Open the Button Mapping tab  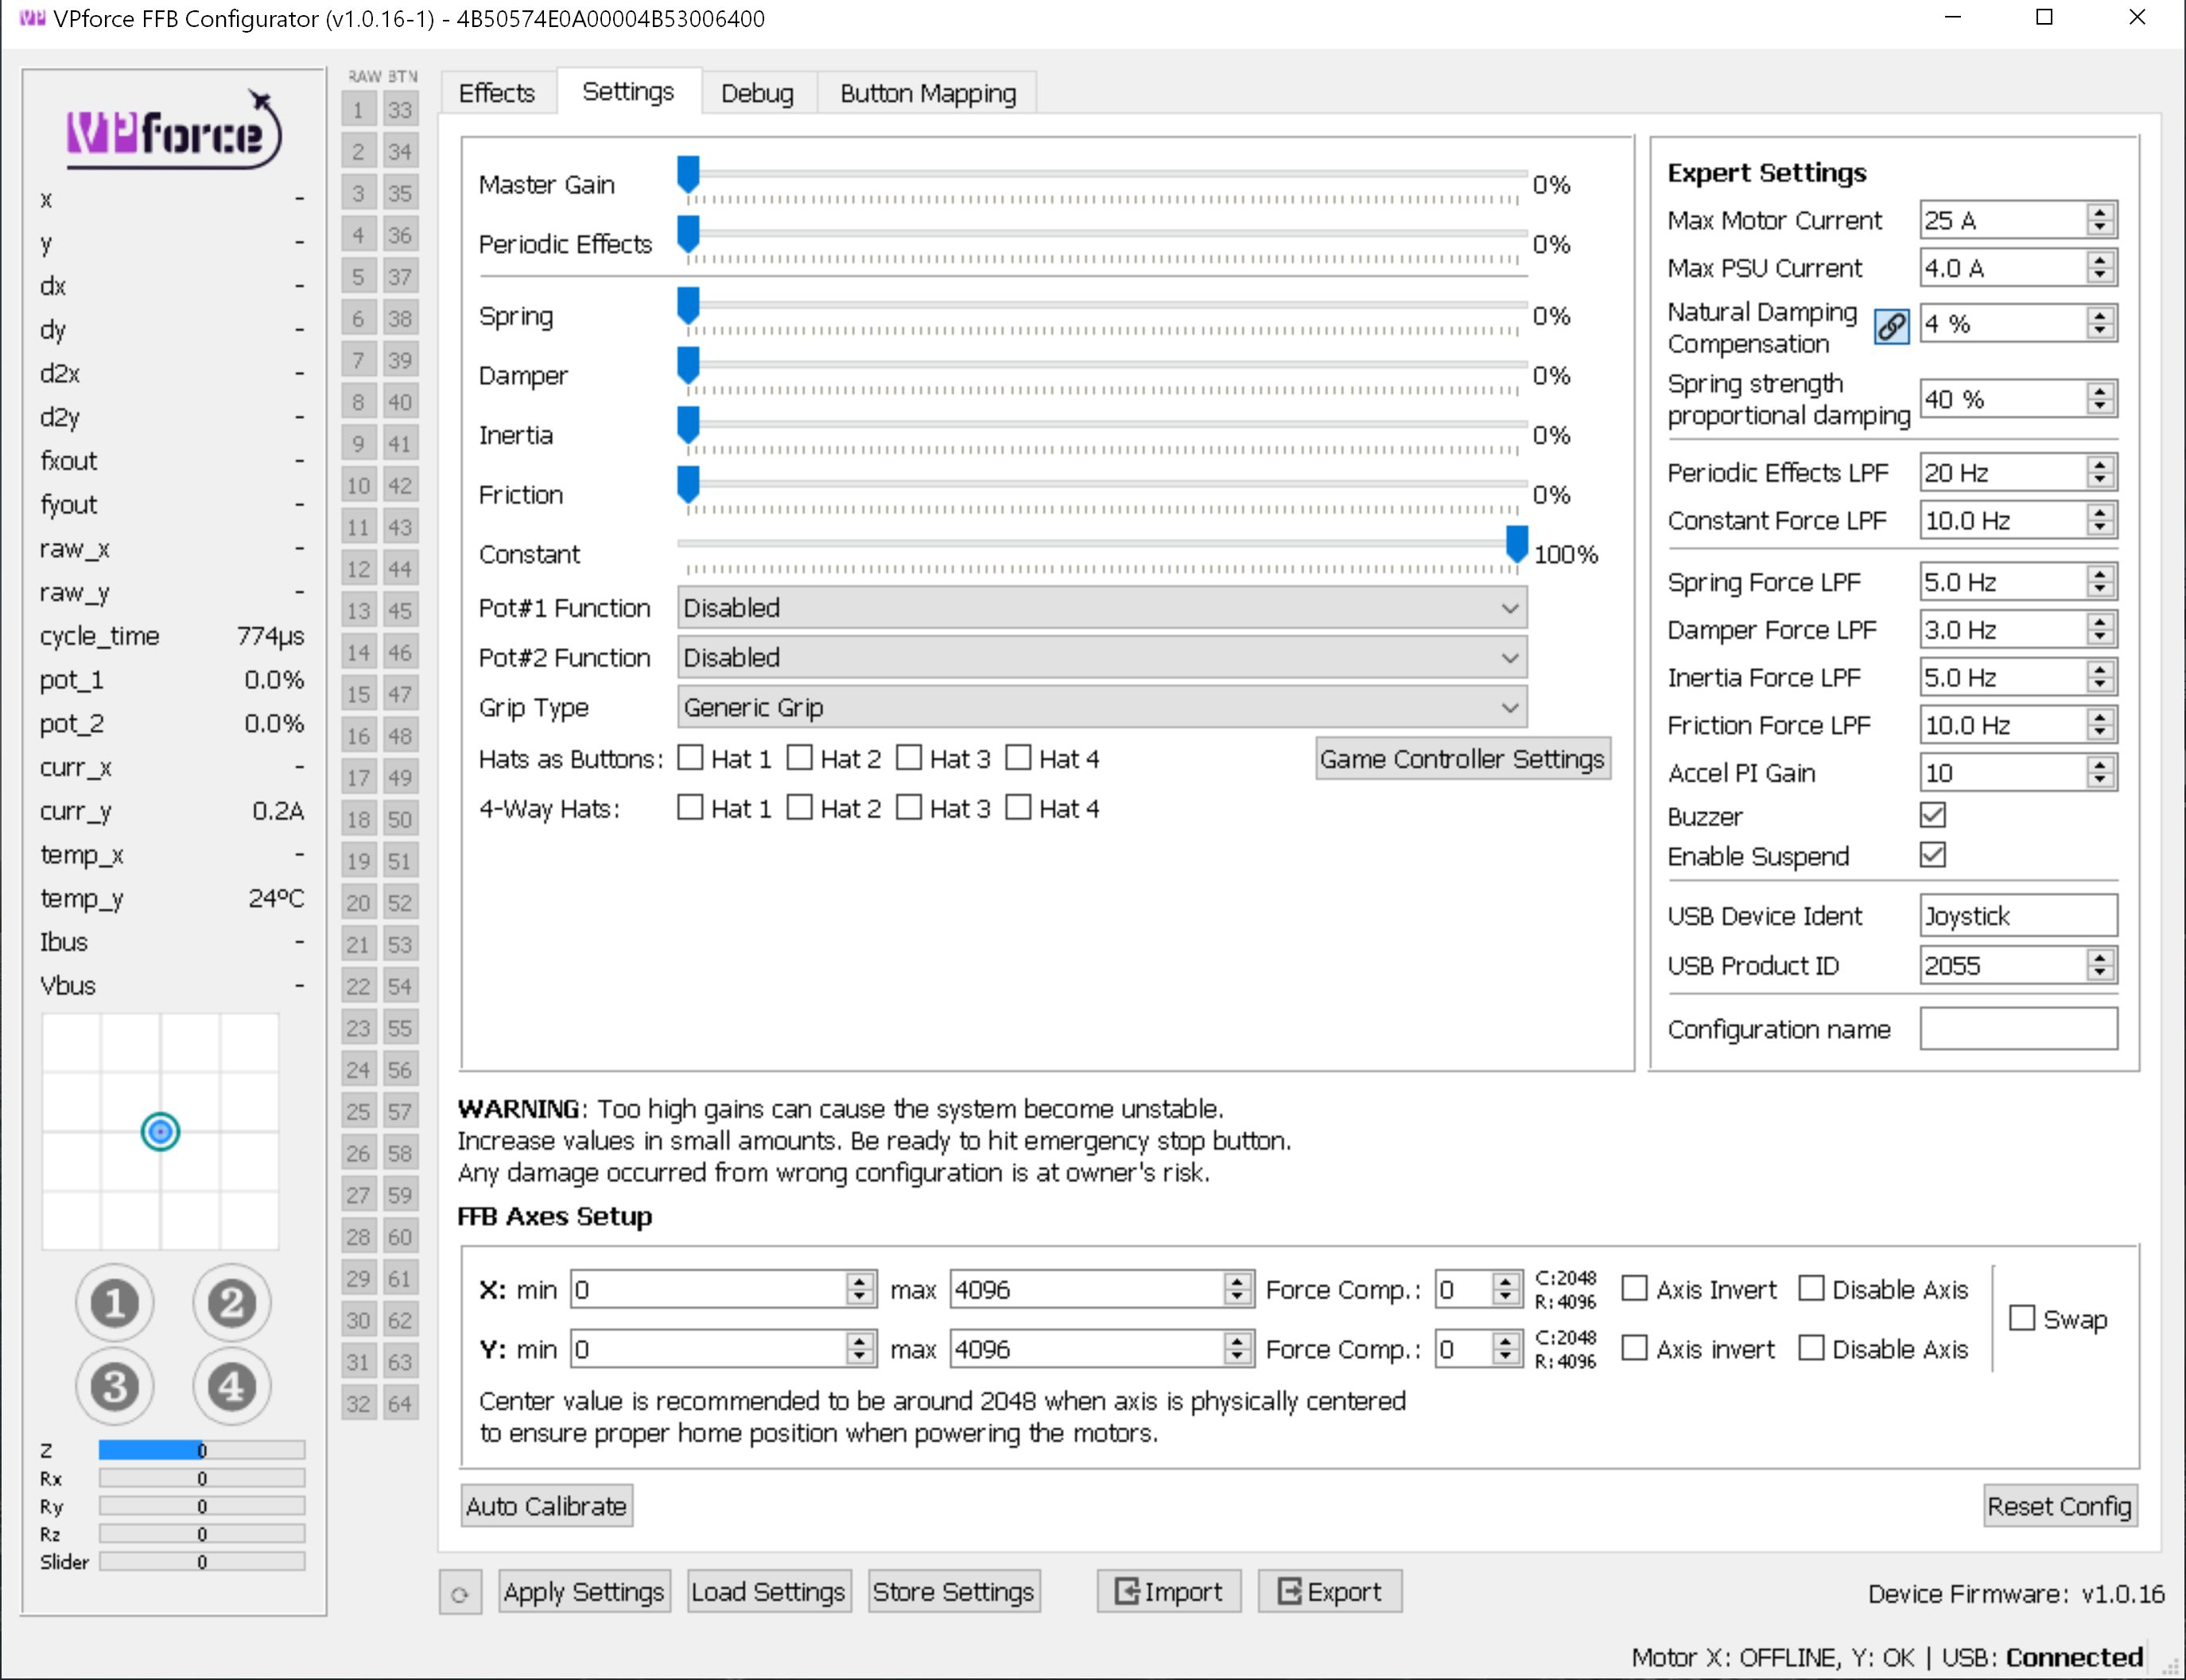click(927, 94)
